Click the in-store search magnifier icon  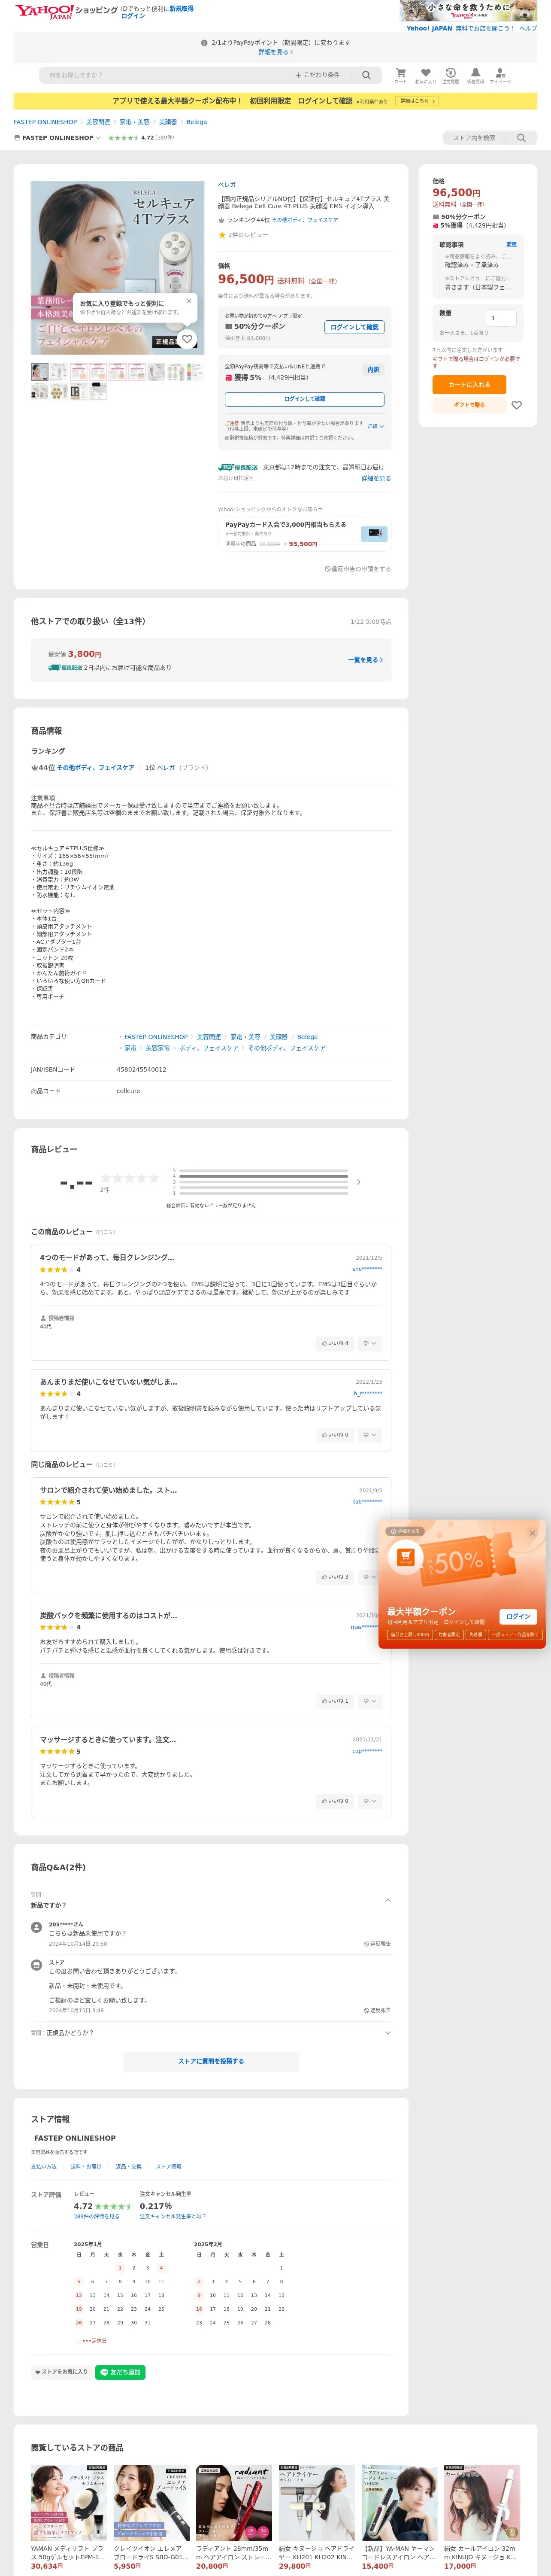(x=521, y=138)
